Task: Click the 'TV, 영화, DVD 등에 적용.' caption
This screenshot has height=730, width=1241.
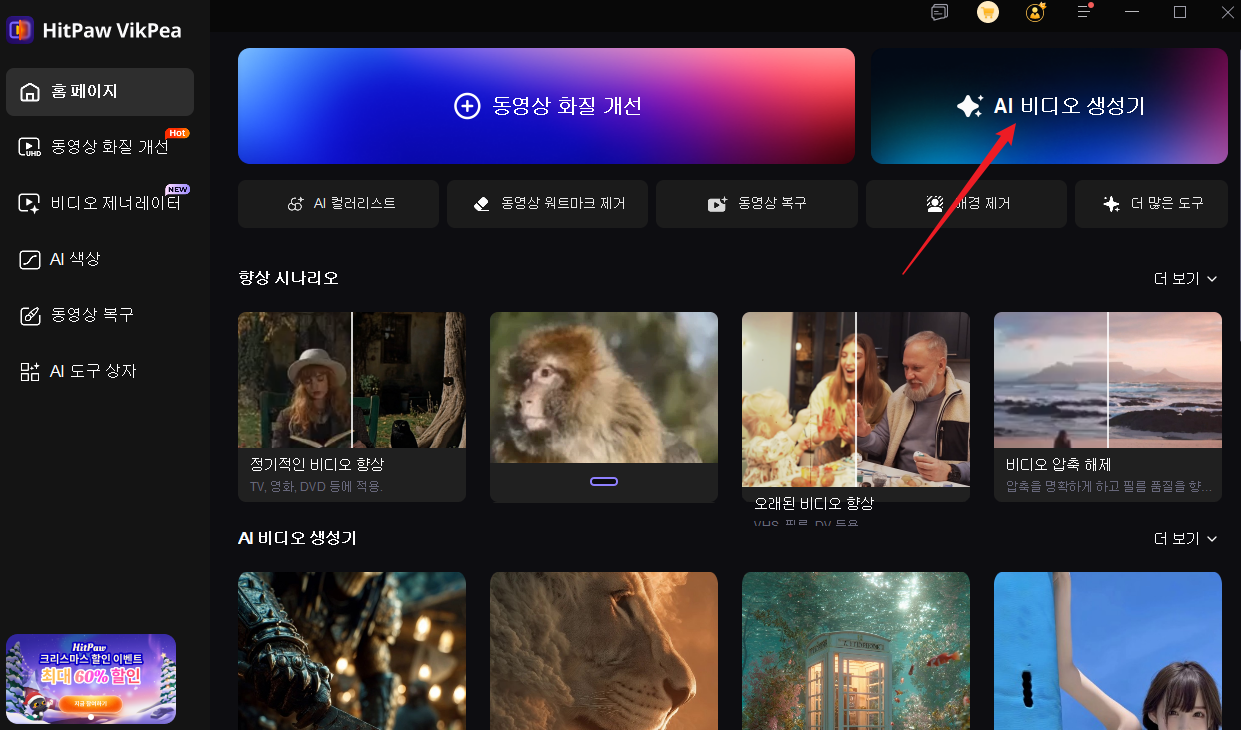Action: pos(316,487)
